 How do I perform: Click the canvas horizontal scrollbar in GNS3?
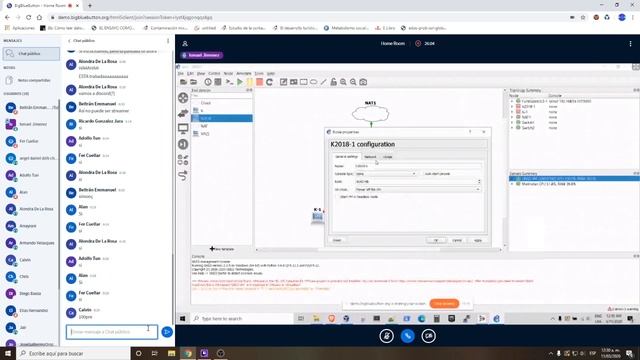378,249
